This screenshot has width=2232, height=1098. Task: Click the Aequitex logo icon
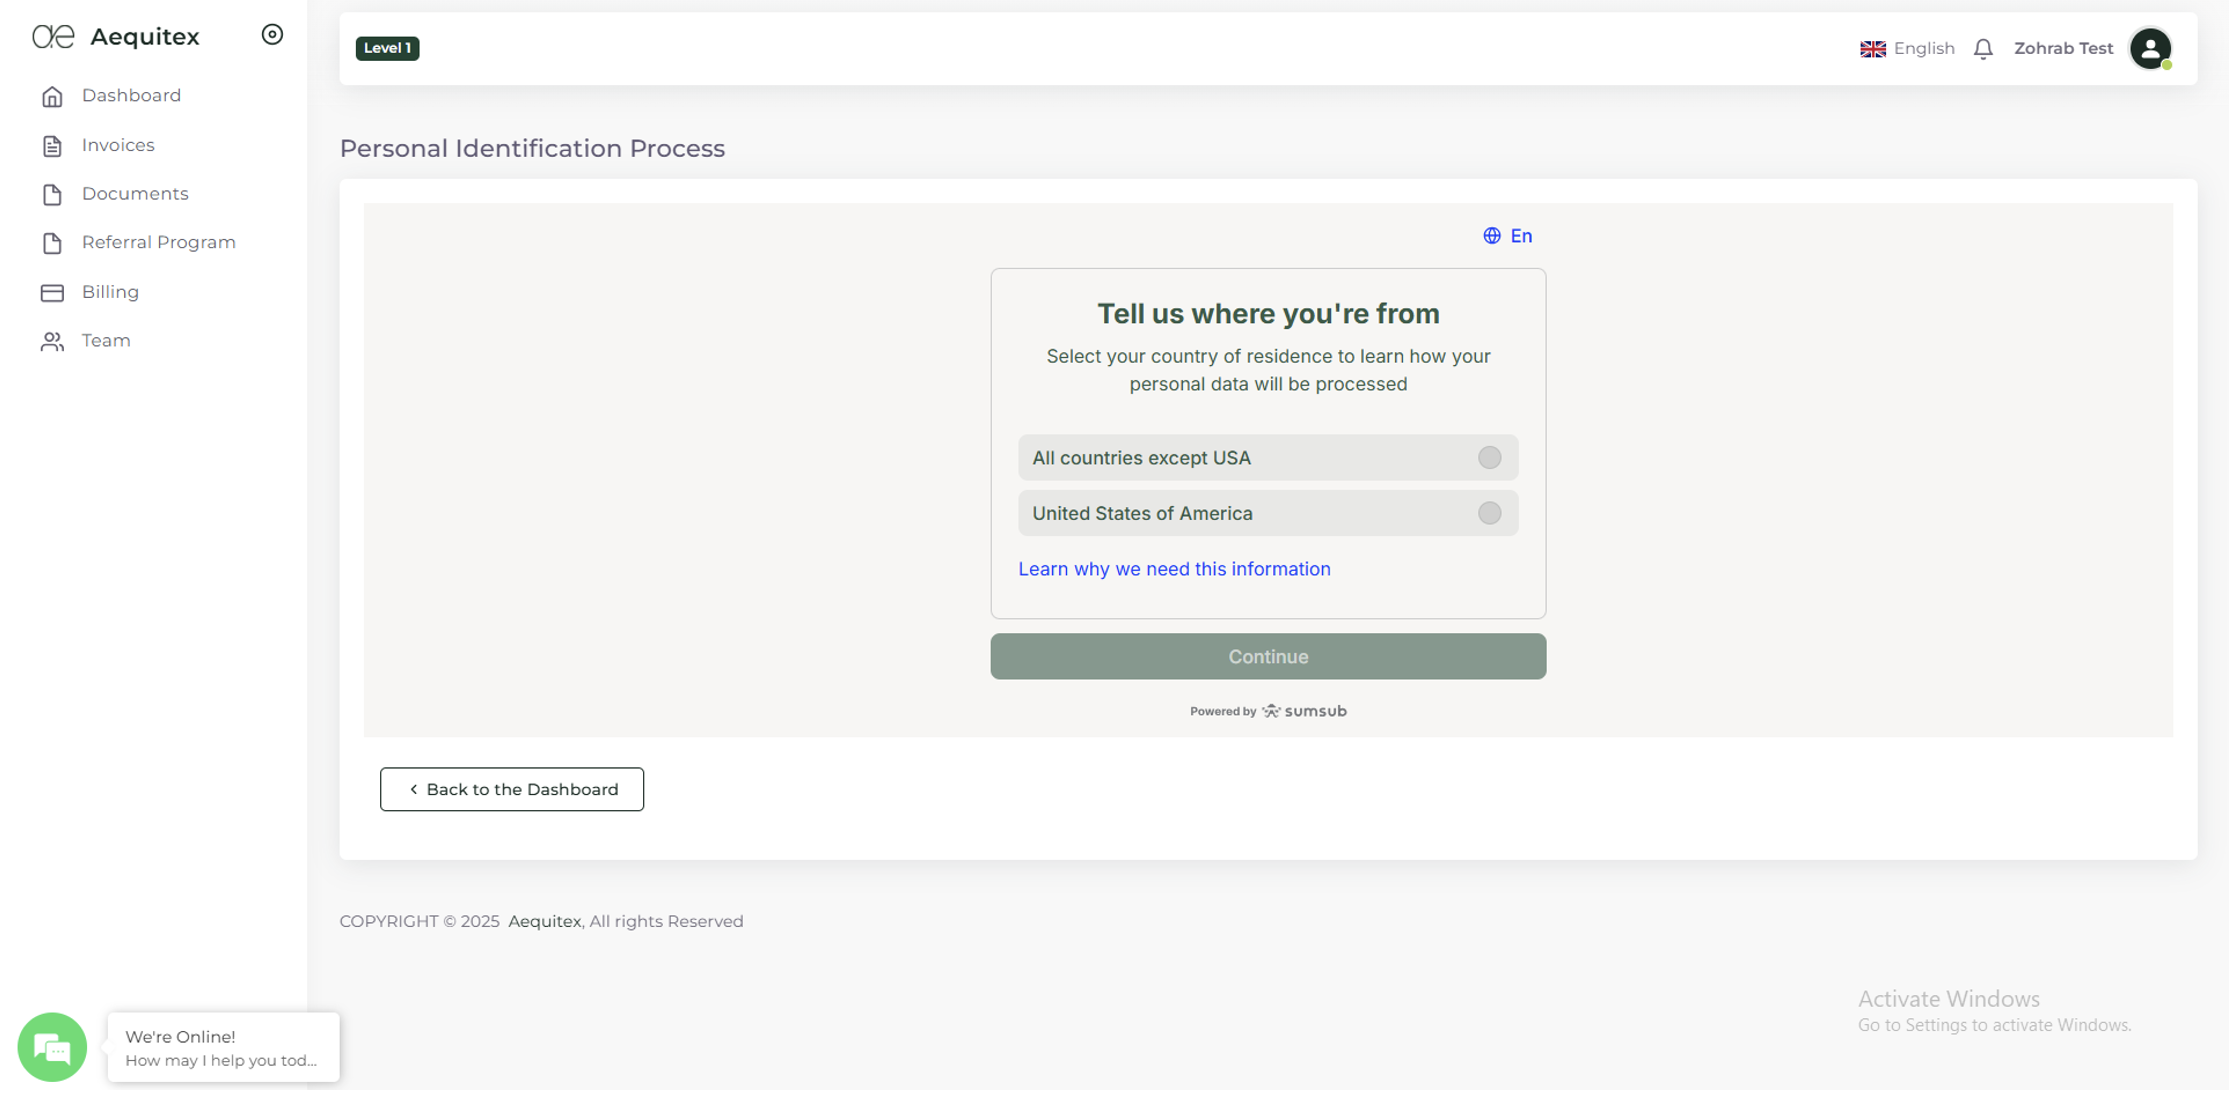click(53, 37)
